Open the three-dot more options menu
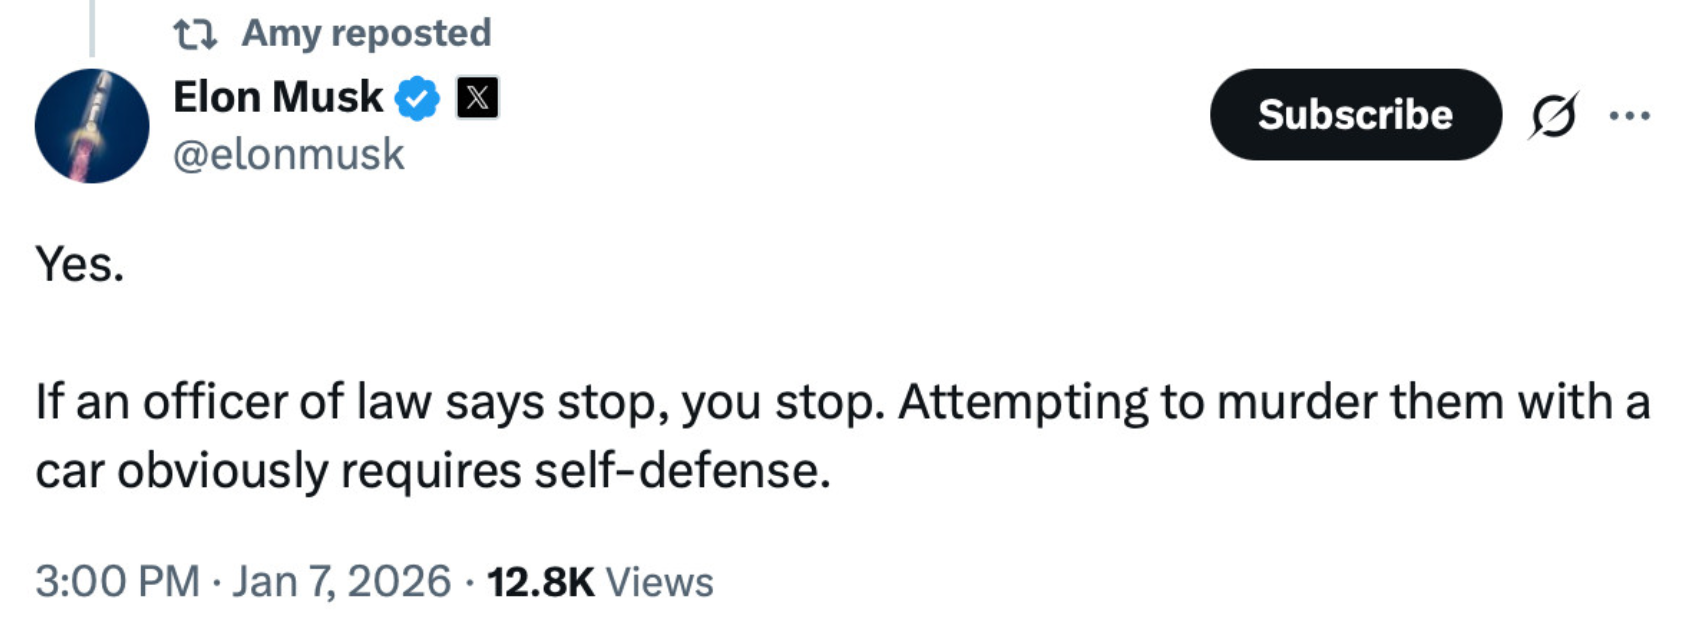 coord(1629,116)
